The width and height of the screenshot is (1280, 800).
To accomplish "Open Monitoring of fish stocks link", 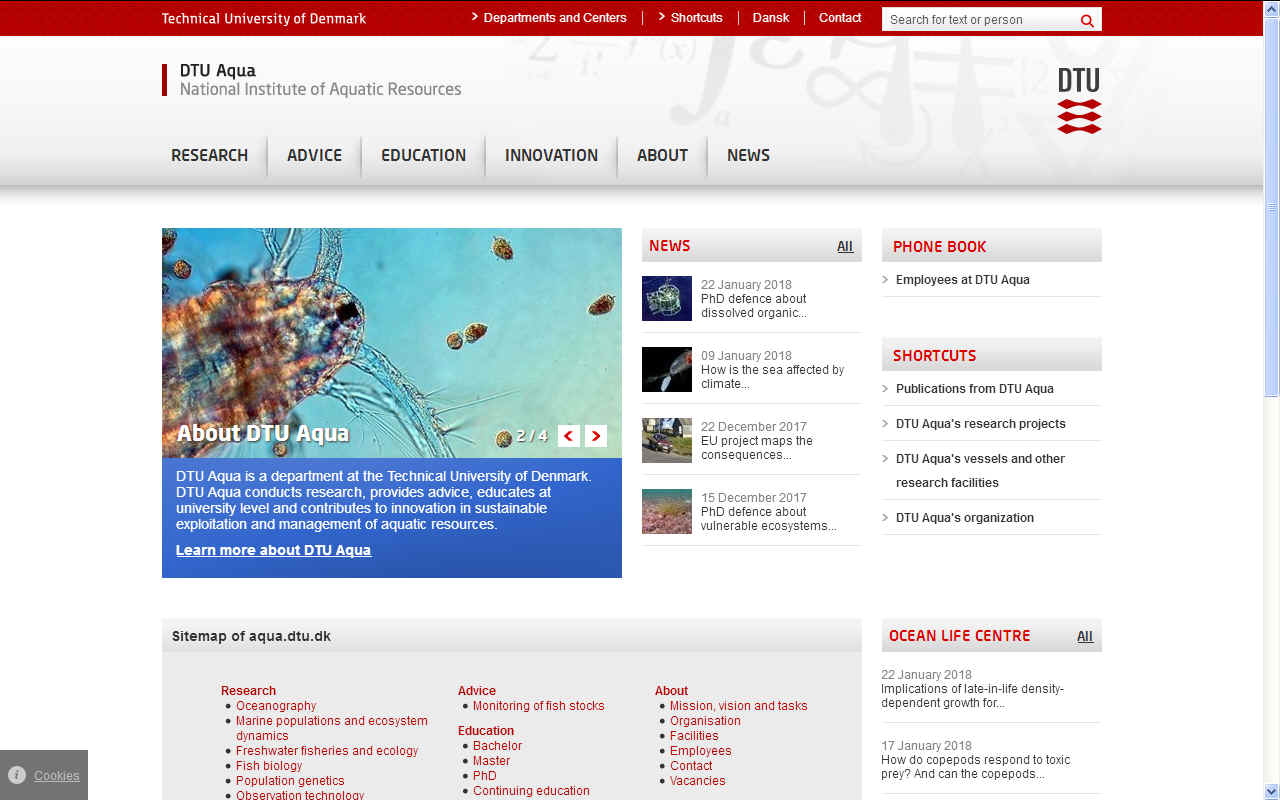I will tap(539, 706).
